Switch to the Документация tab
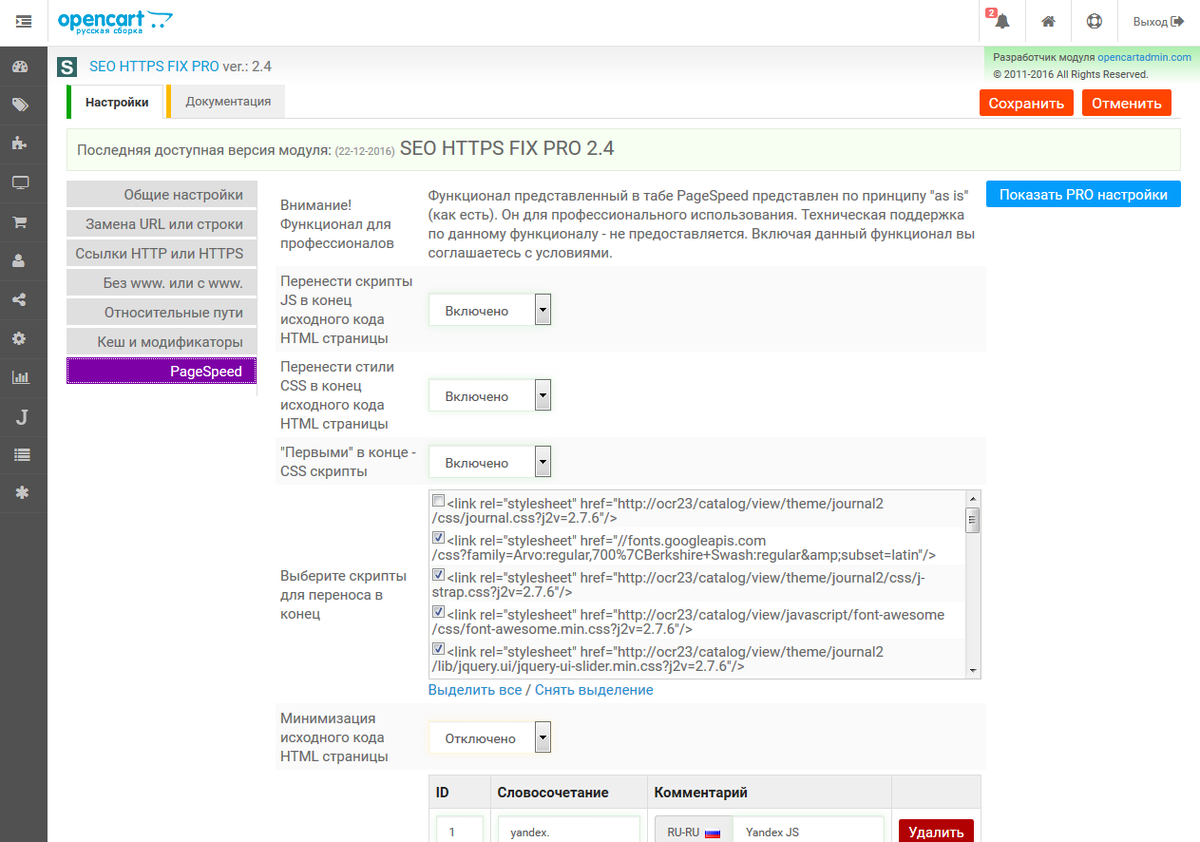Viewport: 1200px width, 842px height. coord(228,102)
